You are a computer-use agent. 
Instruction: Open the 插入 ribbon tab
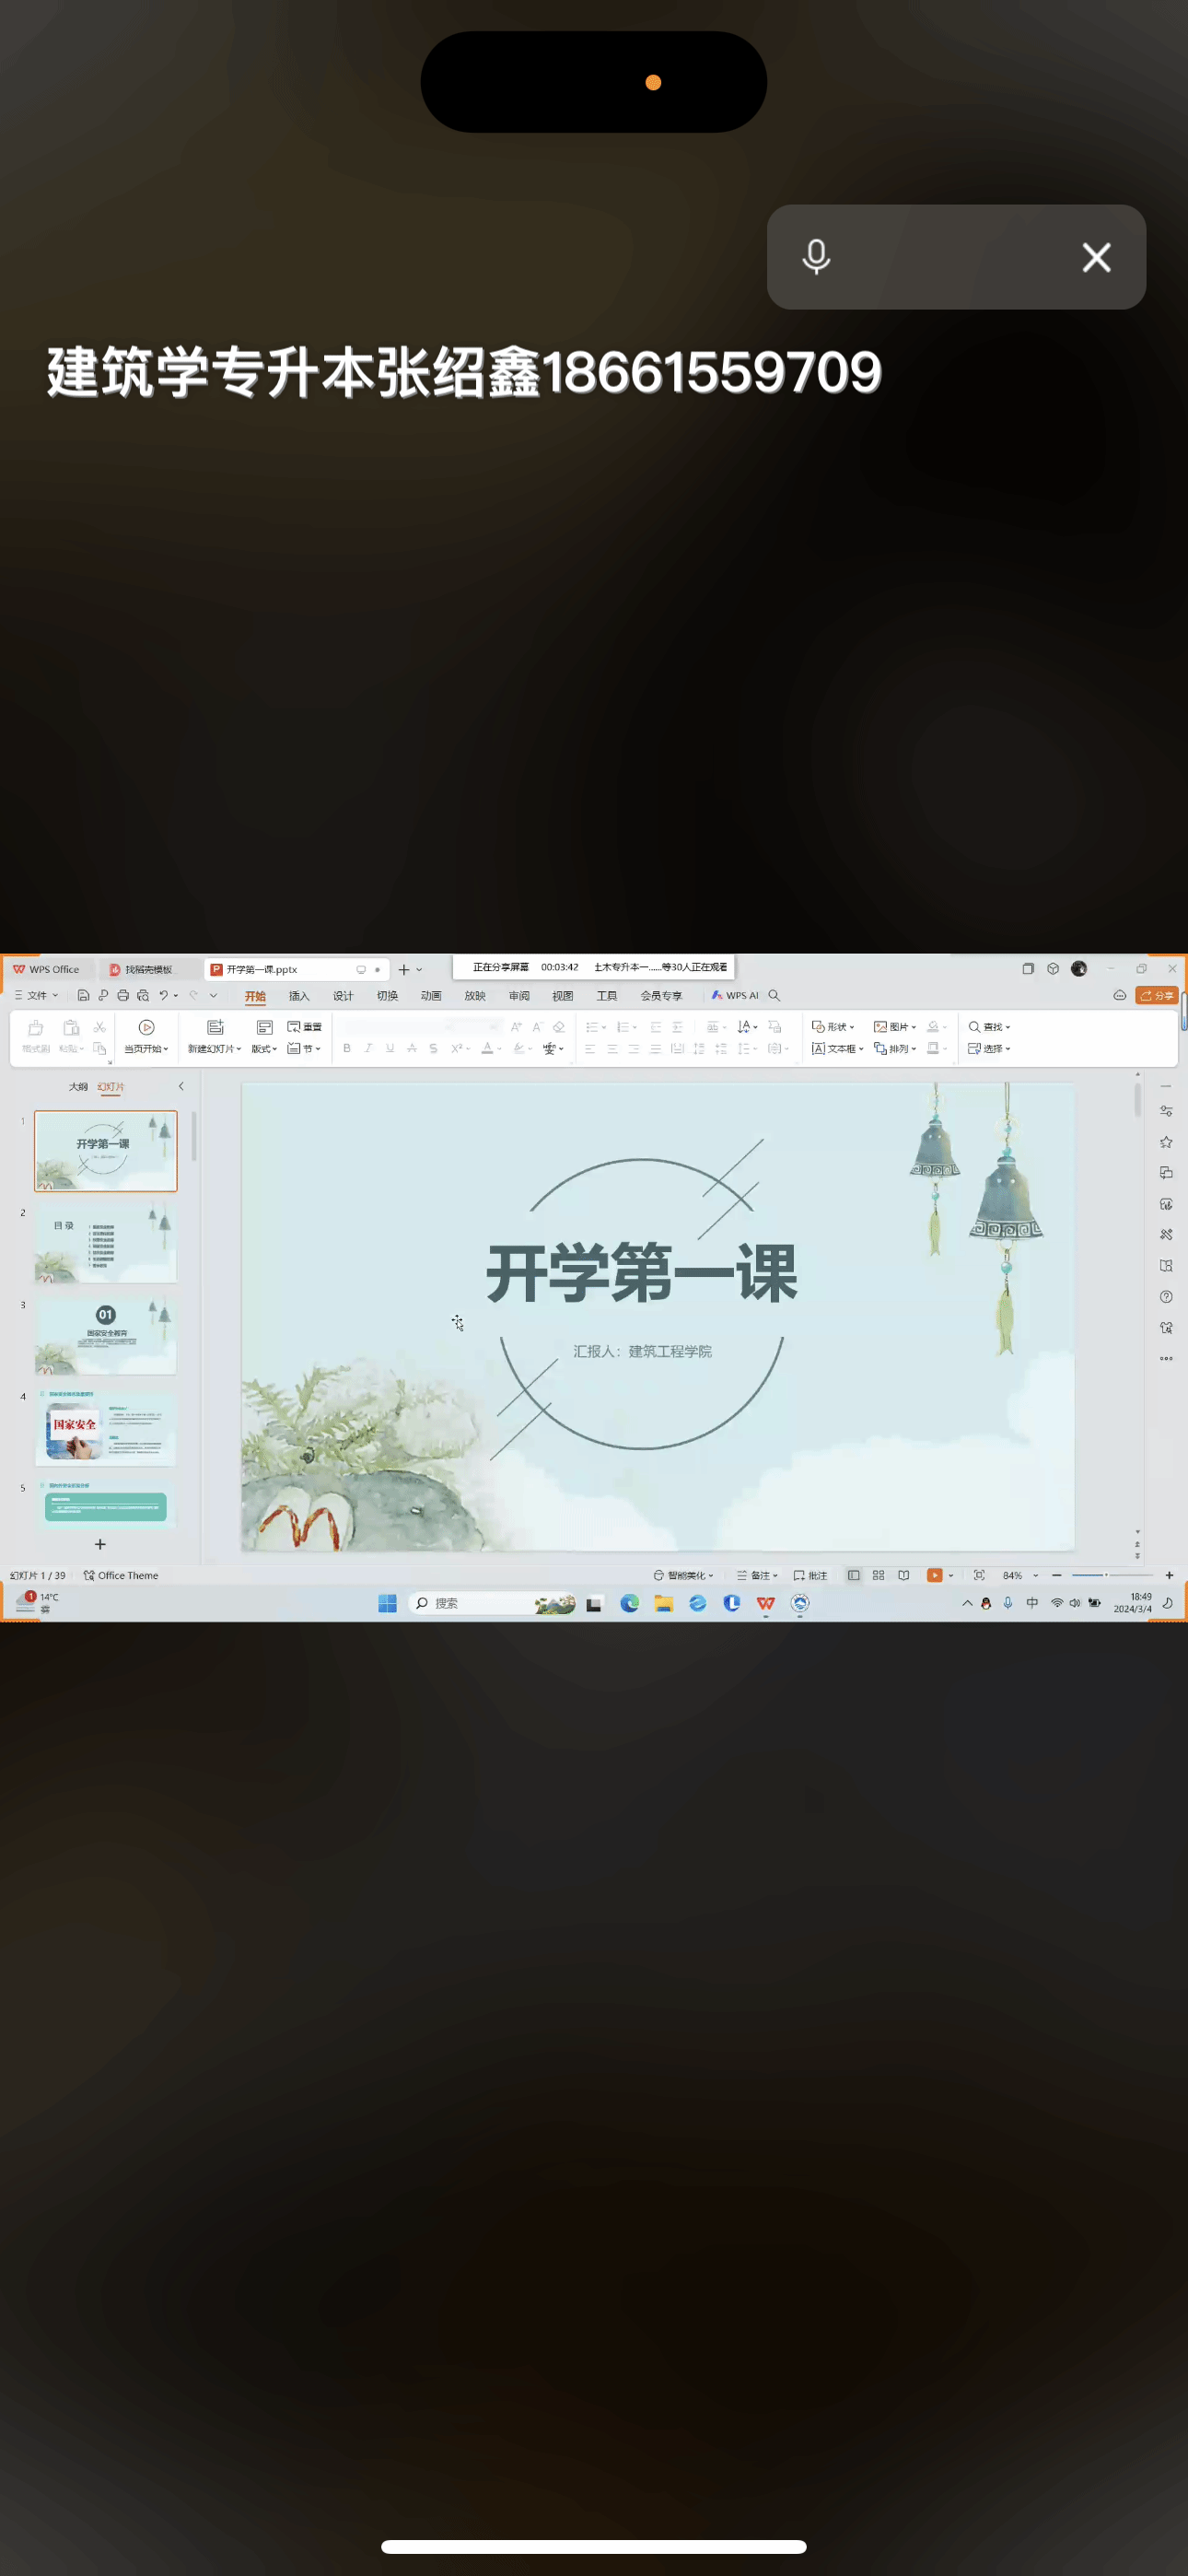pyautogui.click(x=299, y=996)
